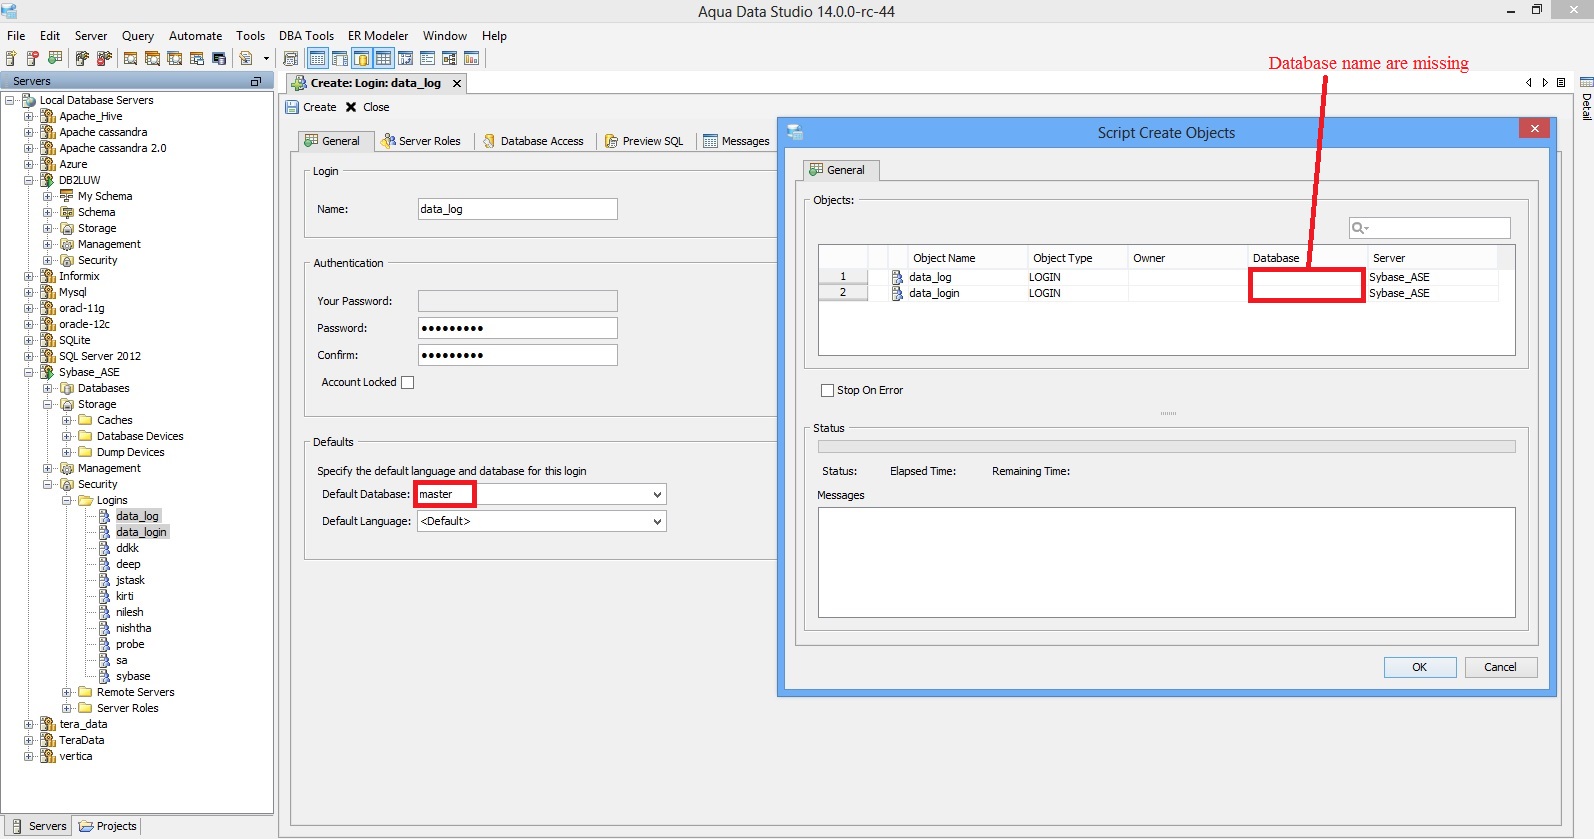
Task: Collapse the Local Database Servers root node
Action: [x=10, y=100]
